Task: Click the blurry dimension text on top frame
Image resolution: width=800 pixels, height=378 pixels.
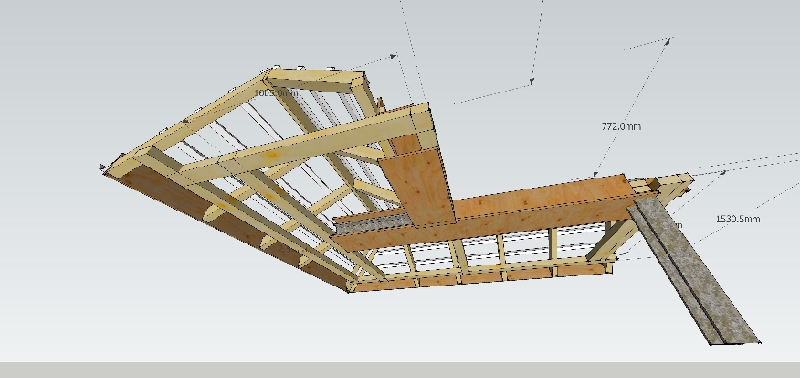Action: click(x=276, y=93)
